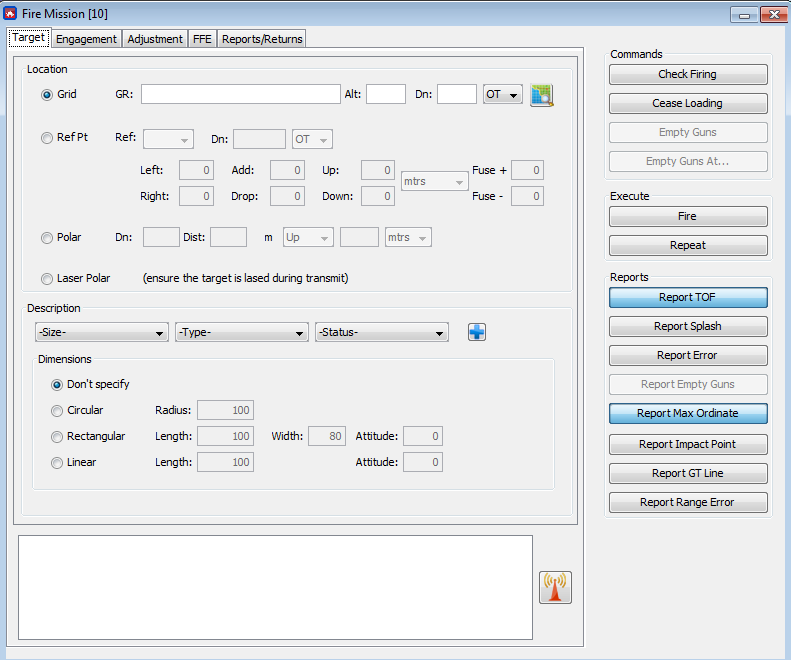Click the blue plus add description icon
This screenshot has height=660, width=791.
point(477,332)
